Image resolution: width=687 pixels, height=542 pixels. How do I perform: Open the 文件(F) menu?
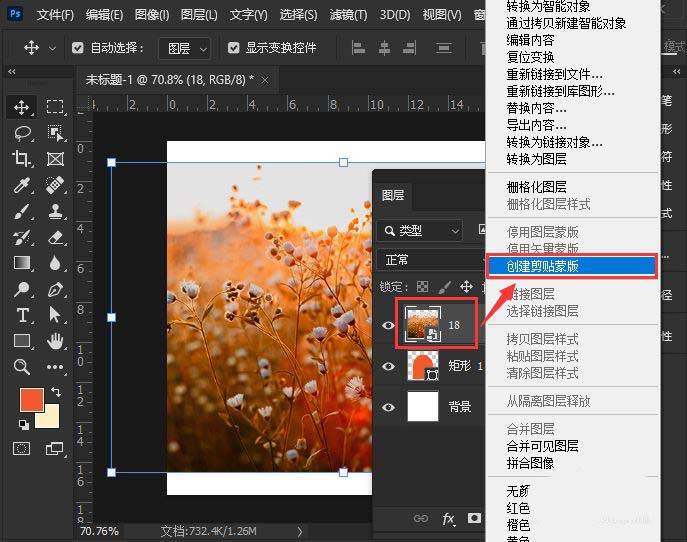[x=55, y=15]
